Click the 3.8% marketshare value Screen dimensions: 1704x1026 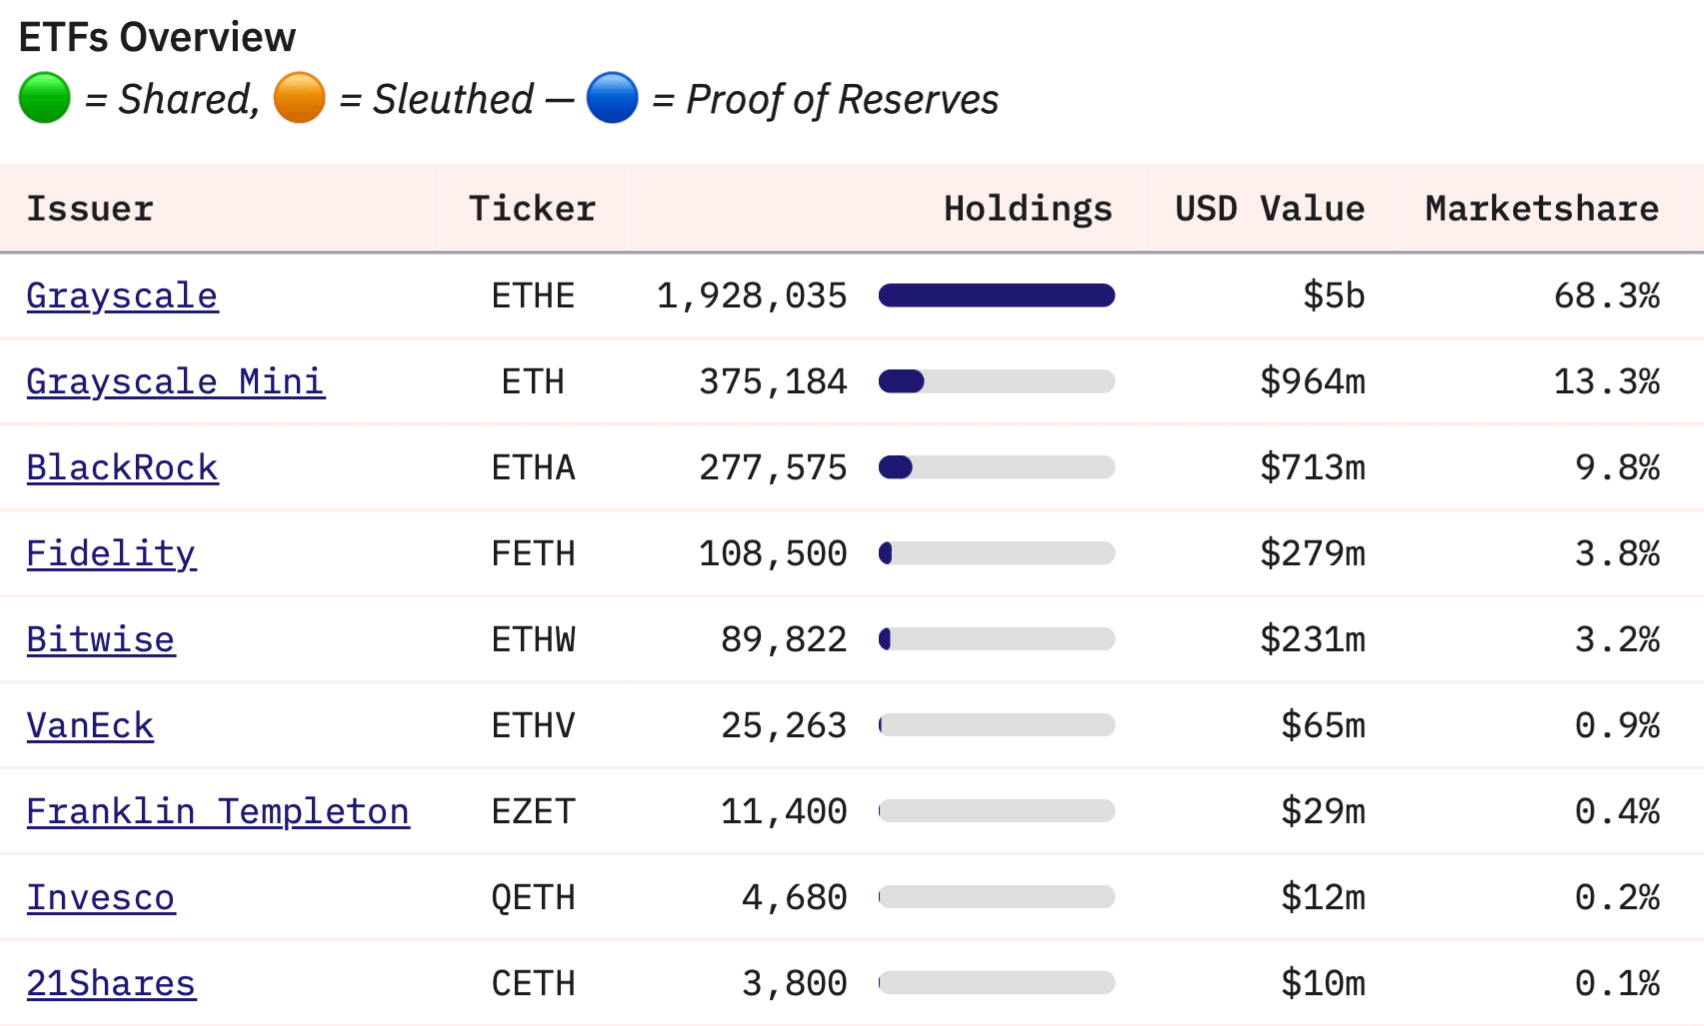coord(1618,554)
